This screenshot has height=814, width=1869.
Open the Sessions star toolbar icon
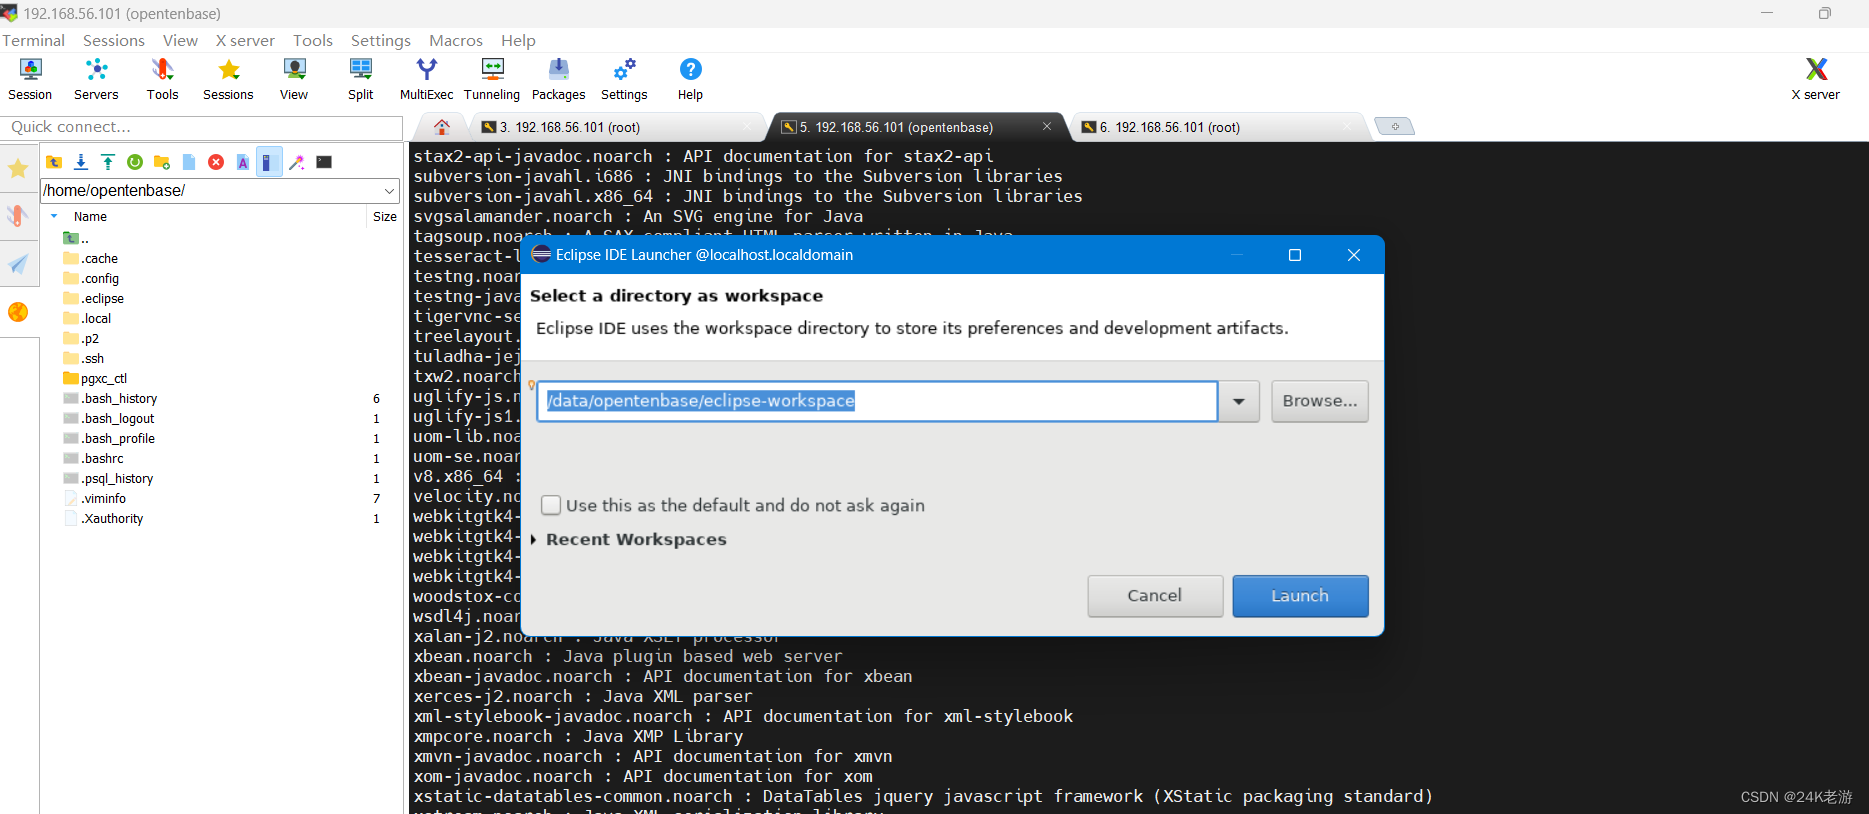click(x=228, y=79)
